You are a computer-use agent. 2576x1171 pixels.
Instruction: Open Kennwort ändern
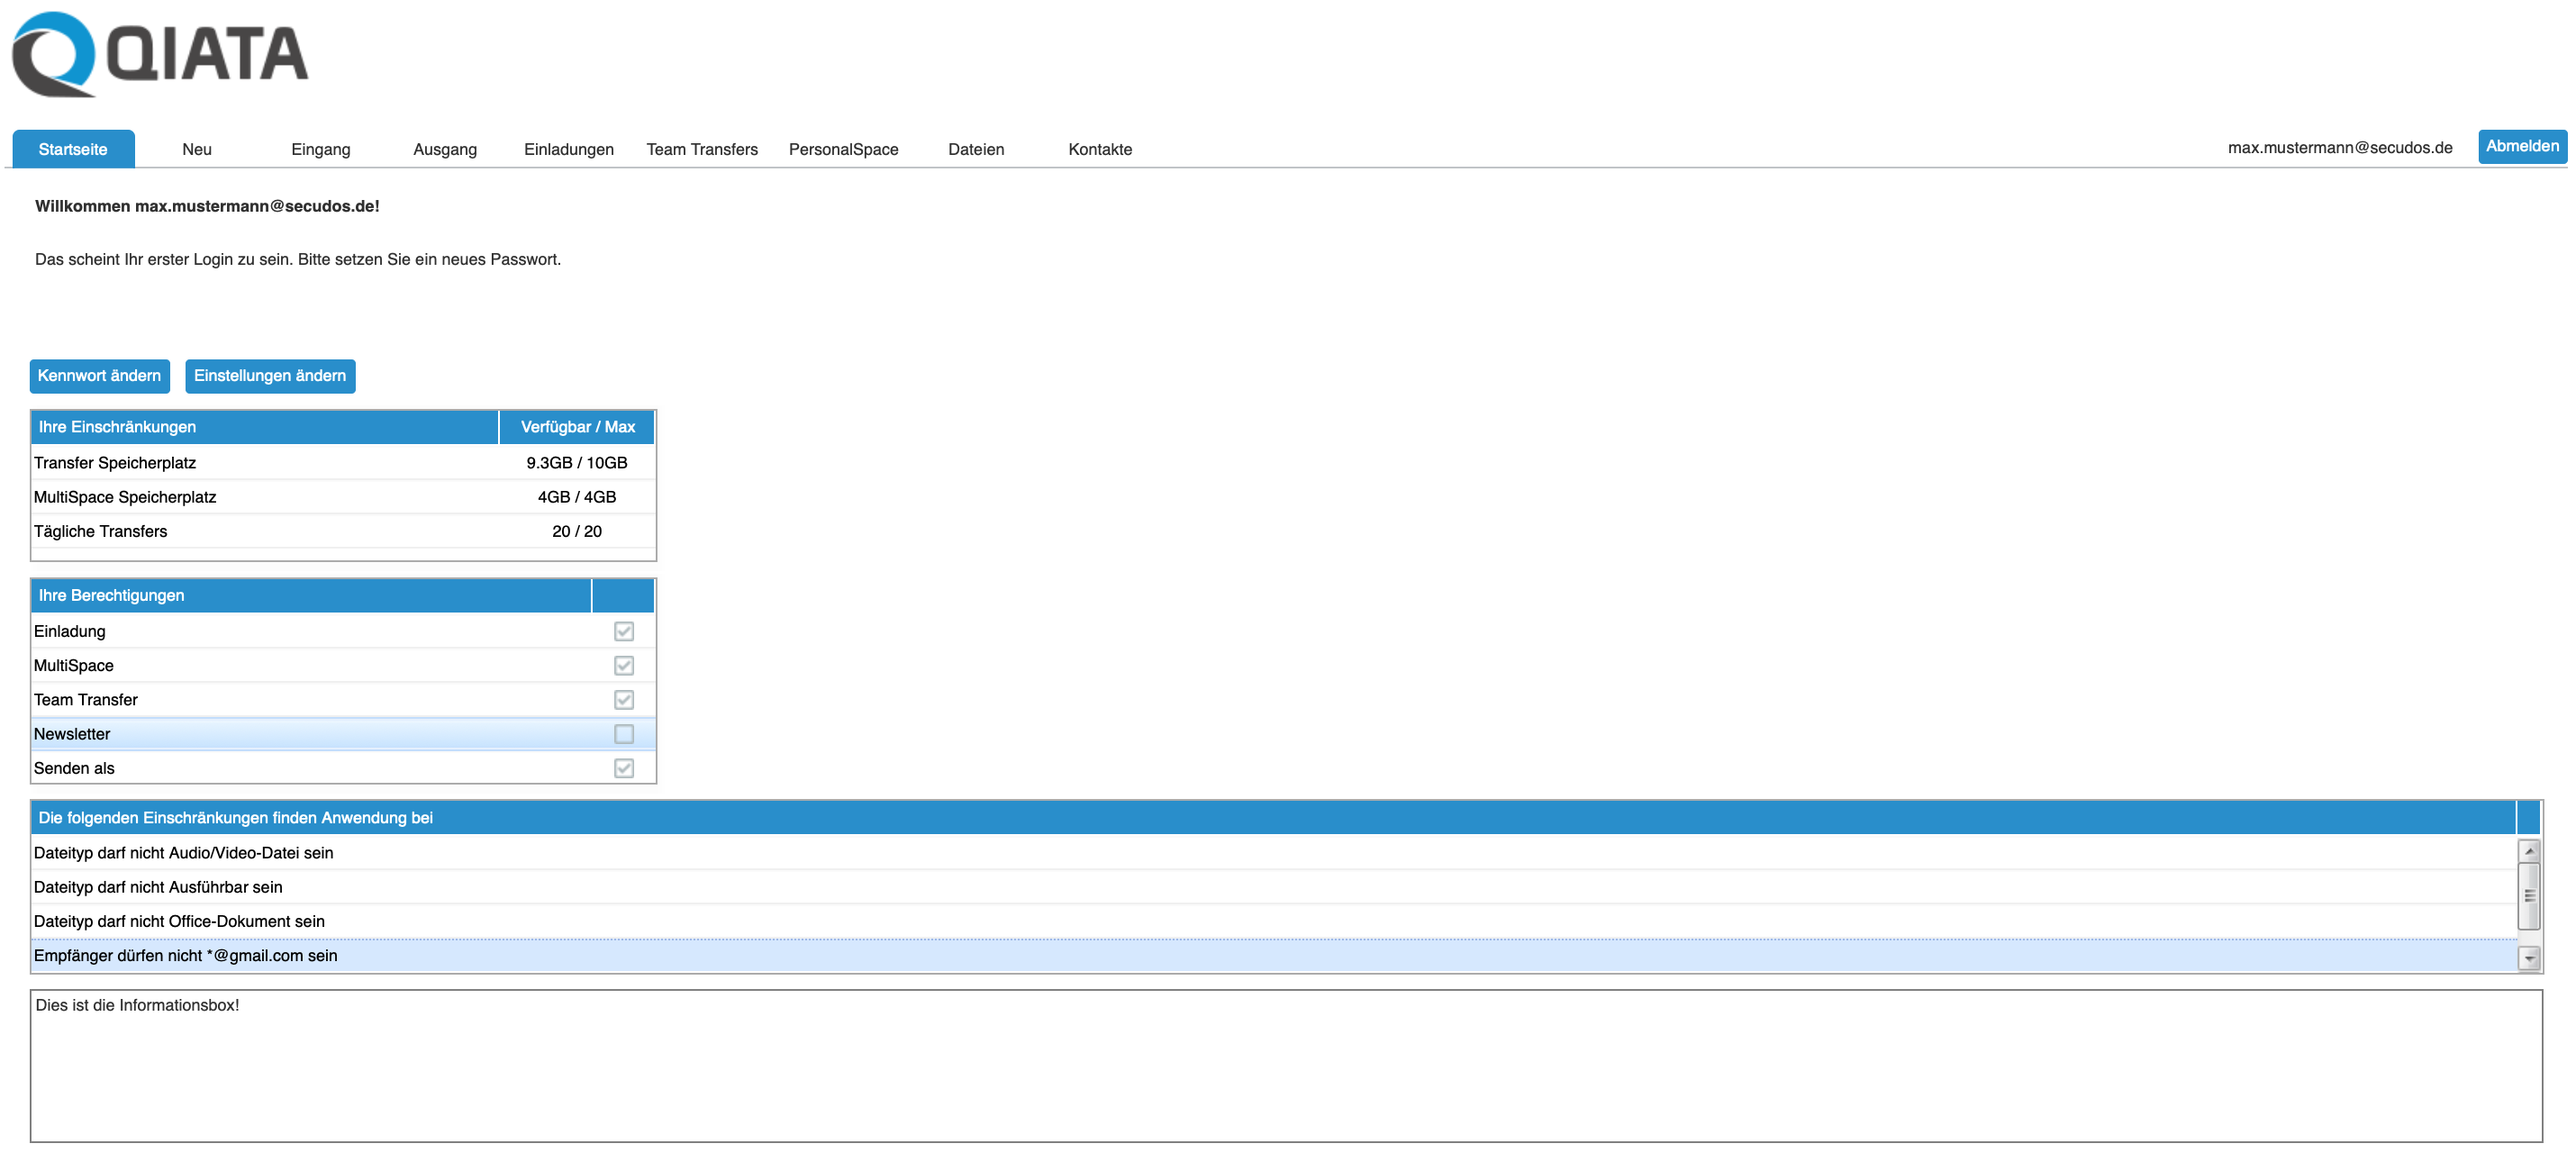click(x=99, y=376)
